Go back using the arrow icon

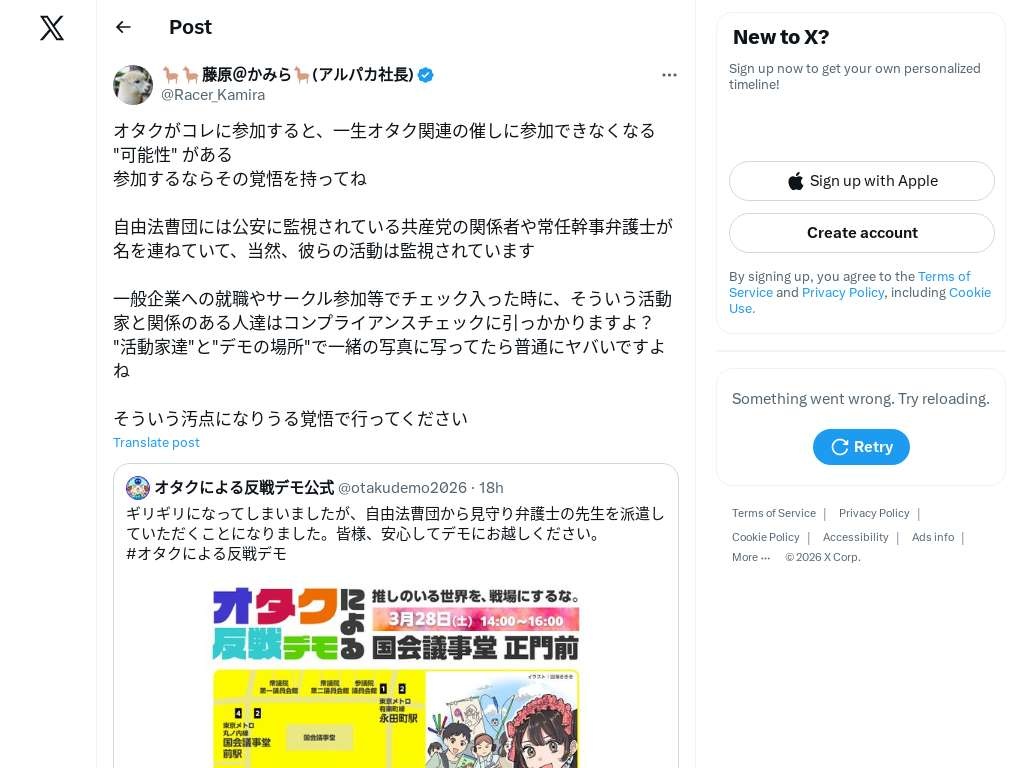pyautogui.click(x=123, y=27)
